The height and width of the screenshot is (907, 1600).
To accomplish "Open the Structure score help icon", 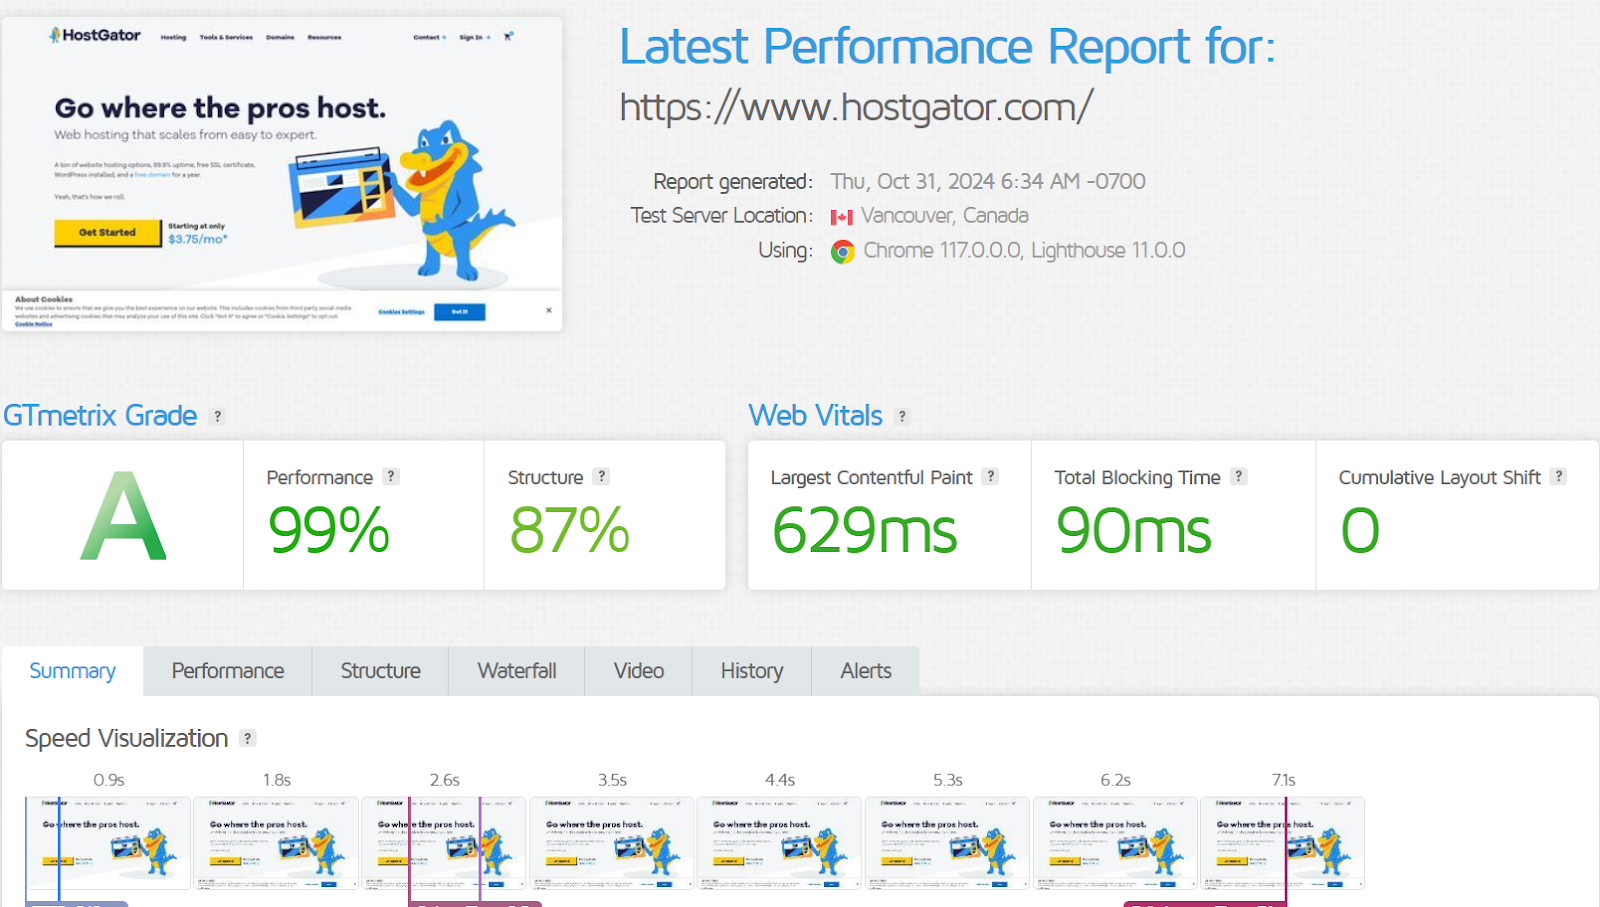I will (x=601, y=477).
